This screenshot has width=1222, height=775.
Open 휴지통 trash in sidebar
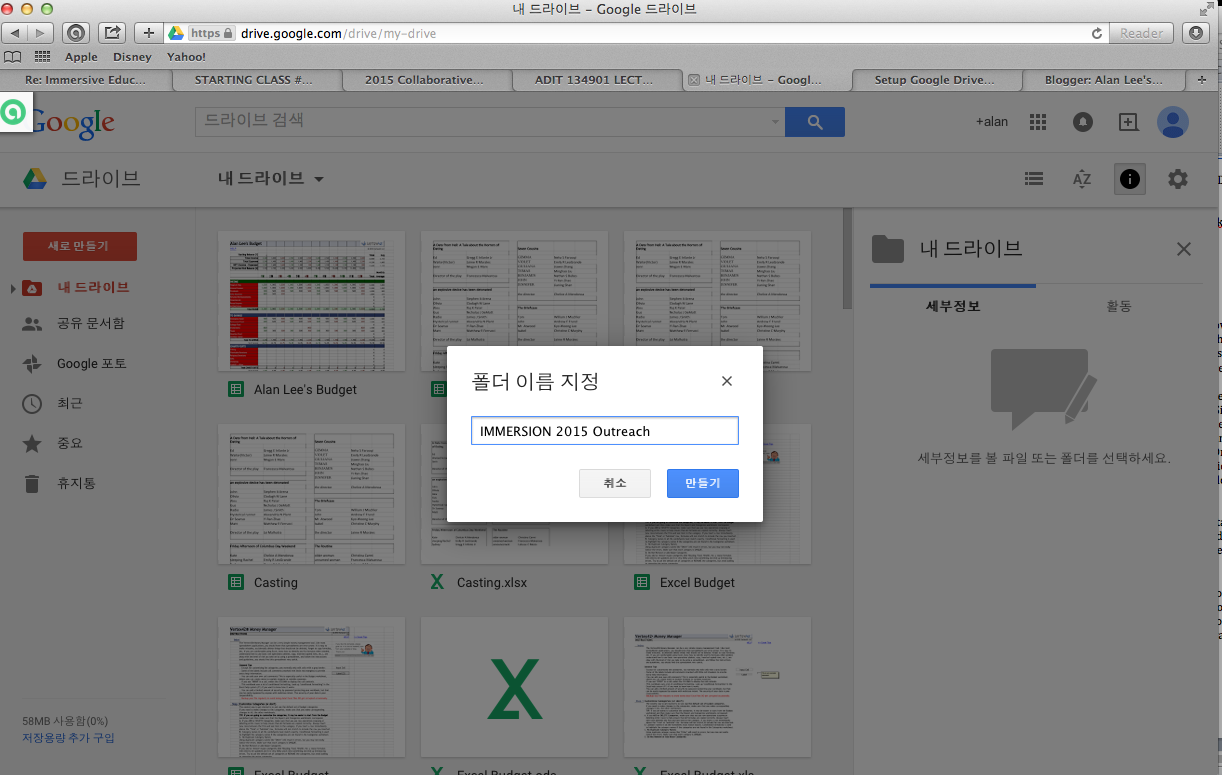[x=76, y=483]
